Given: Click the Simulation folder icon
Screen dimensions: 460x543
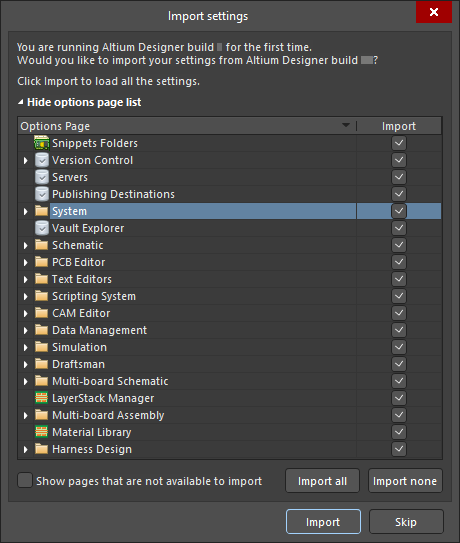Looking at the screenshot, I should (x=42, y=347).
